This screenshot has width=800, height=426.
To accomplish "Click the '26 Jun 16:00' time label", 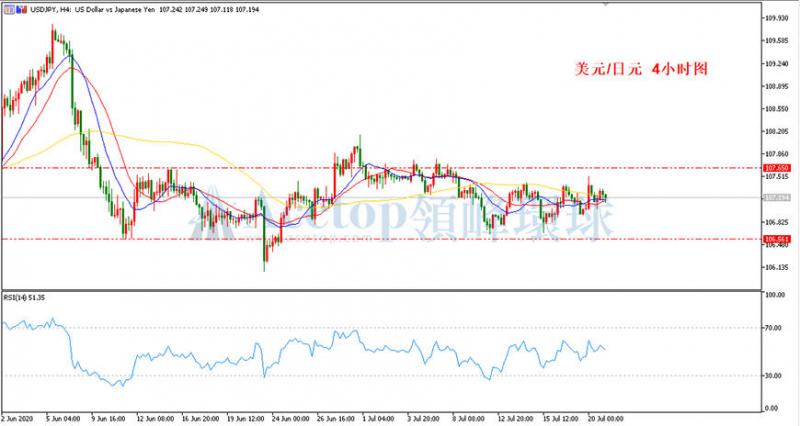I will [336, 419].
